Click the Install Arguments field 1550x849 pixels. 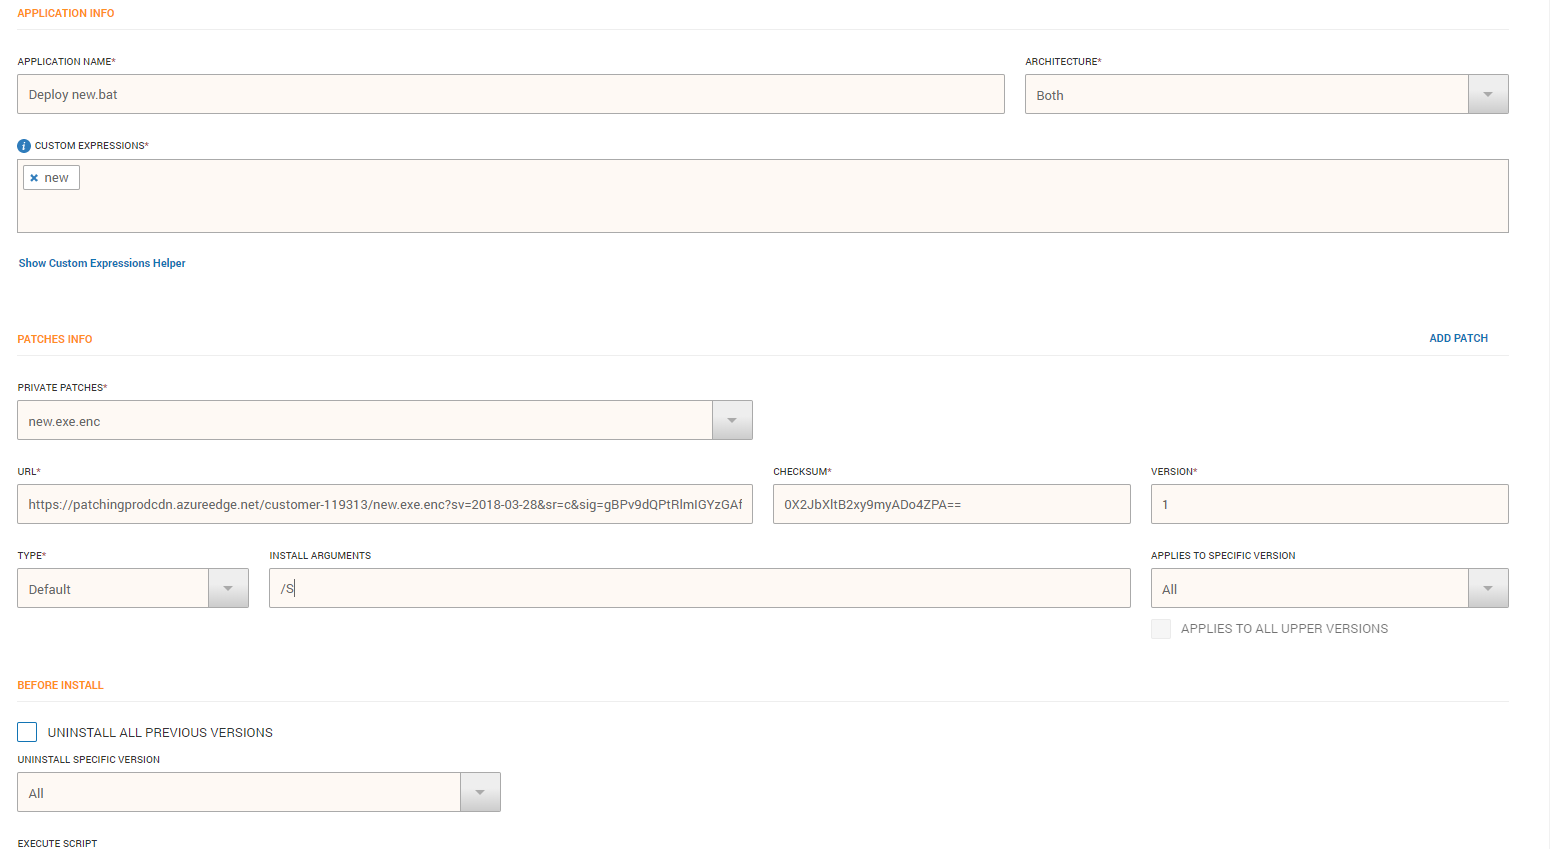point(700,588)
